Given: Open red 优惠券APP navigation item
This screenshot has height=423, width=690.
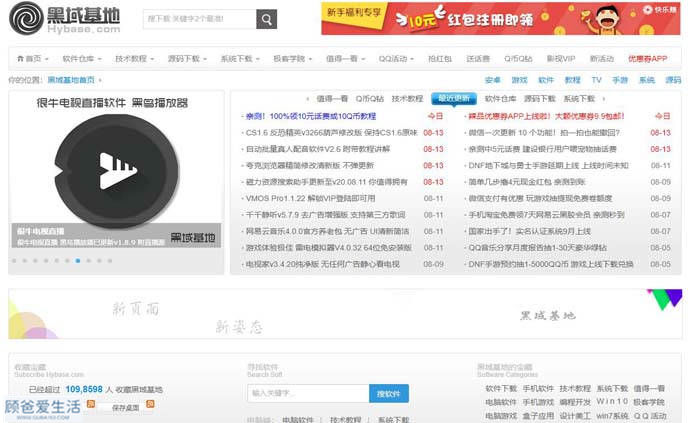Looking at the screenshot, I should click(x=648, y=59).
